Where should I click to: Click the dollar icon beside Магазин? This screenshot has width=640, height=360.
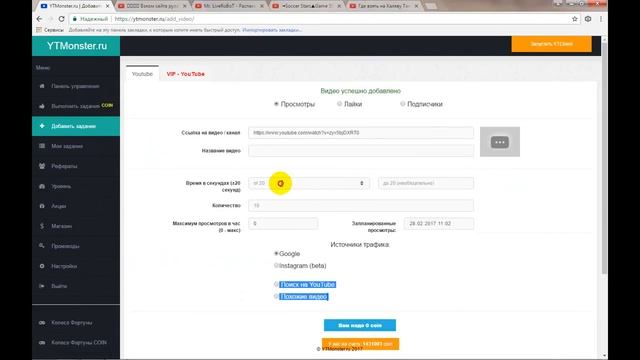[x=42, y=226]
